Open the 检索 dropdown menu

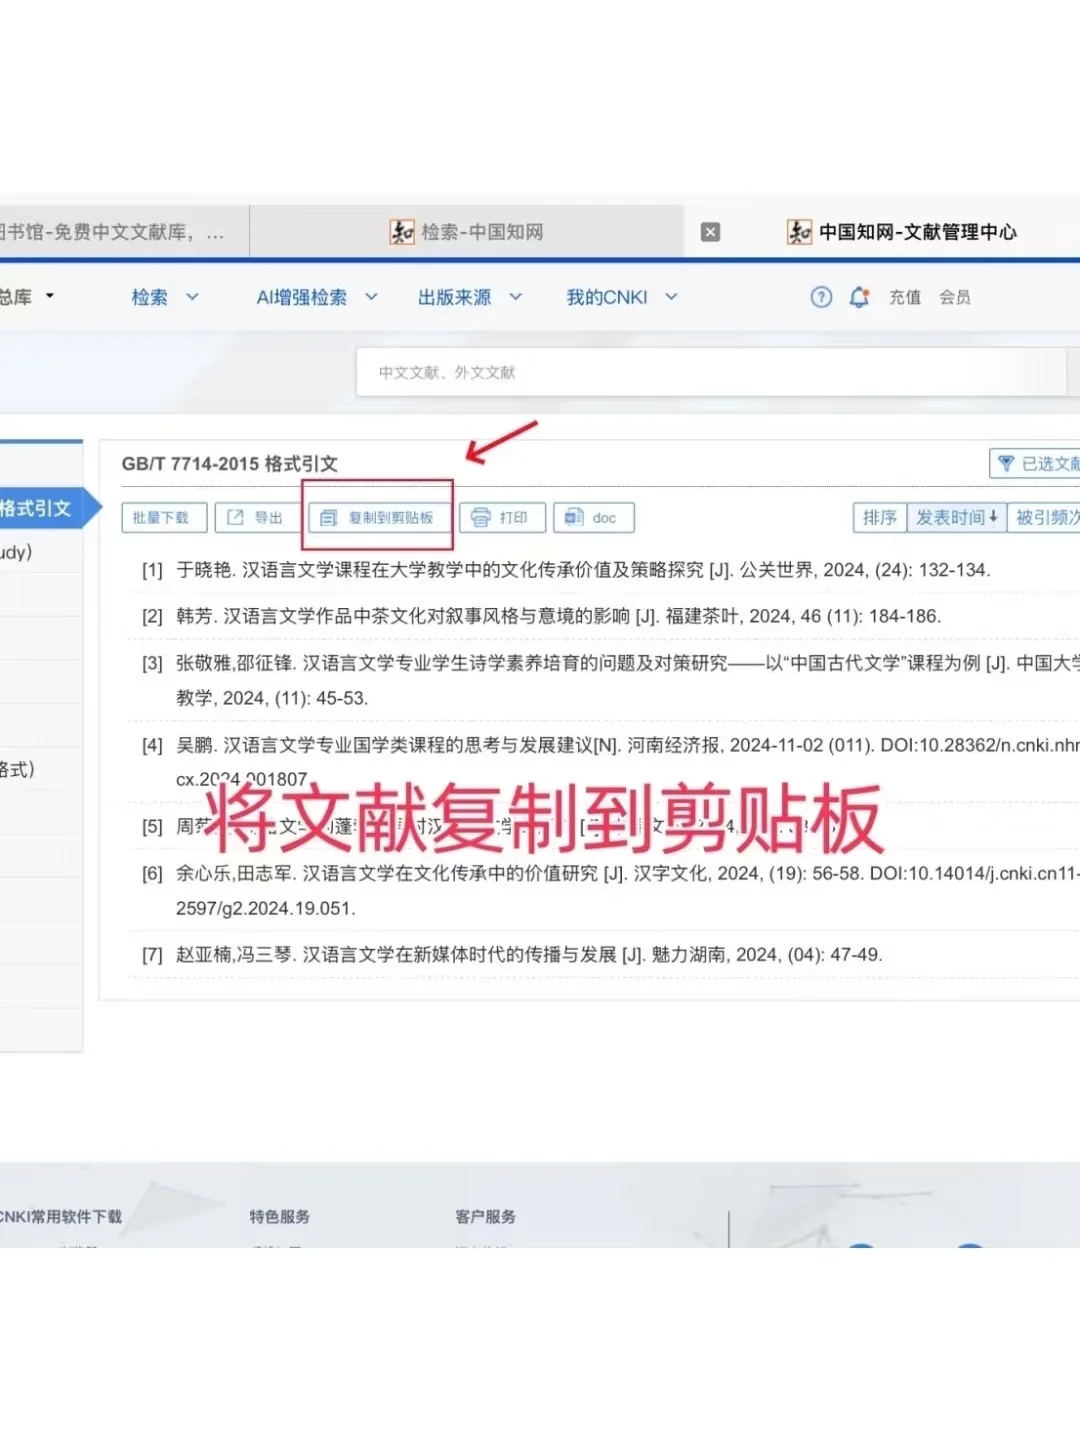165,297
